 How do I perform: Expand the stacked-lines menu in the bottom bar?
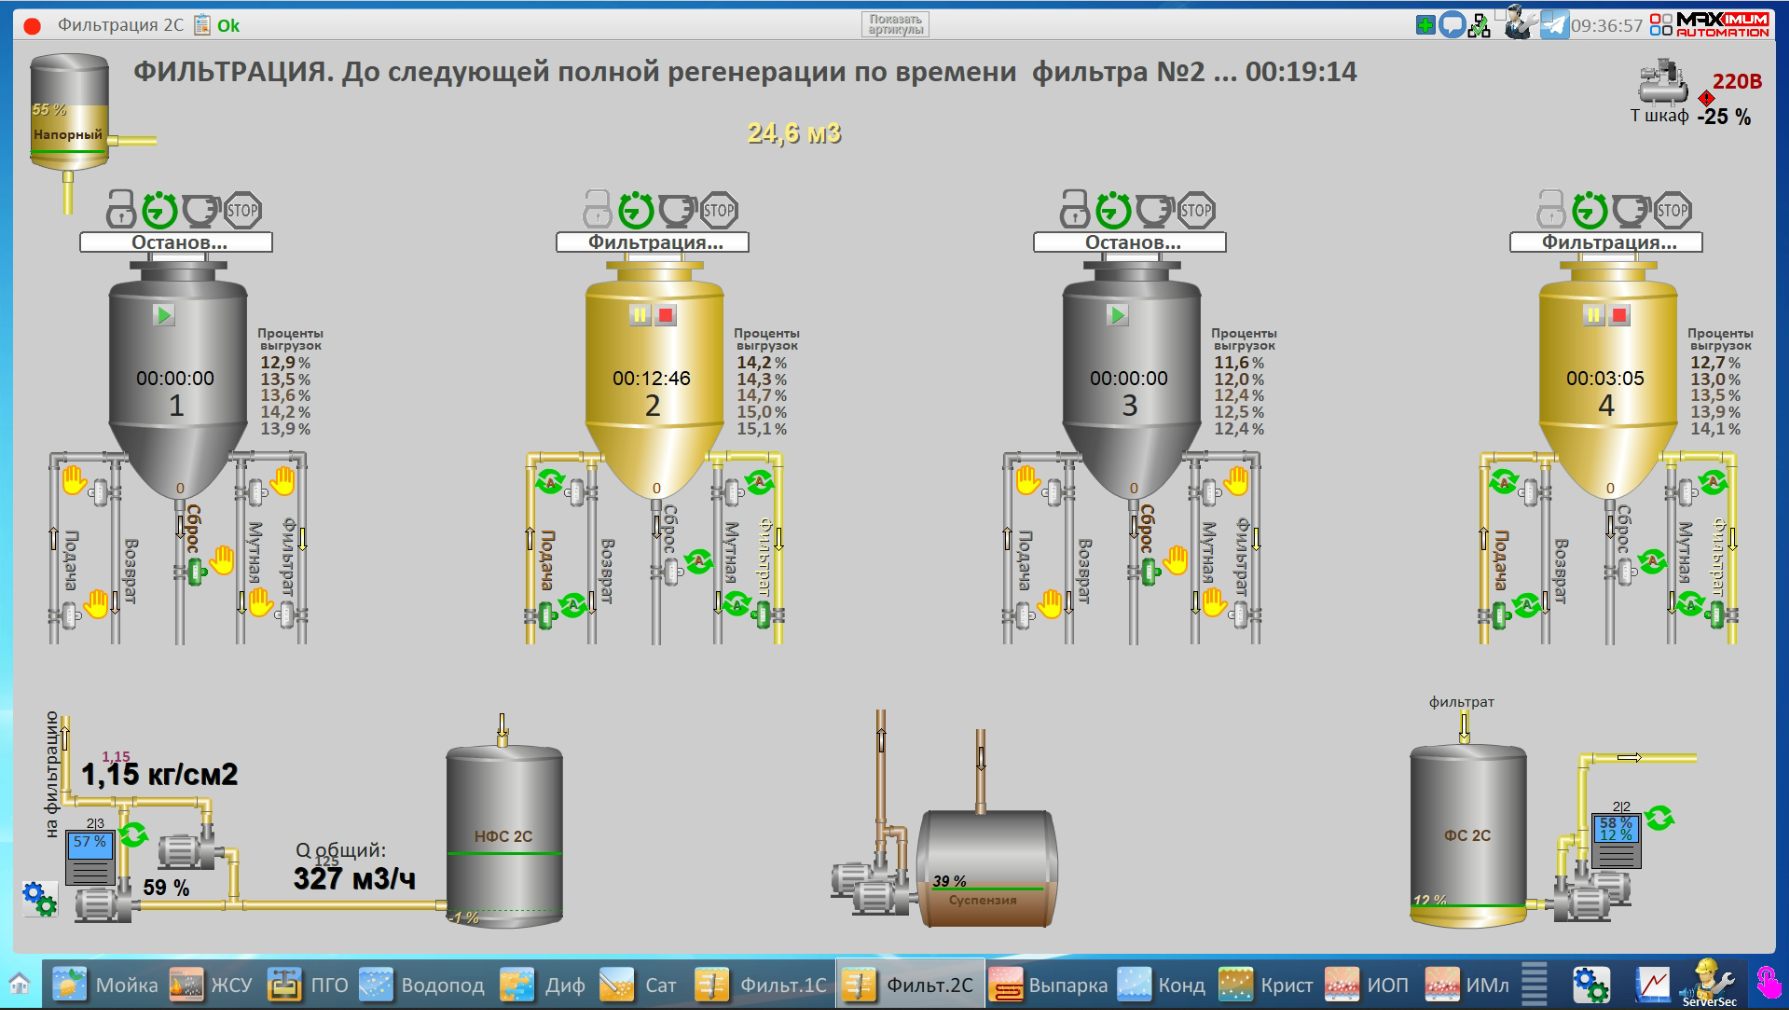[1534, 984]
